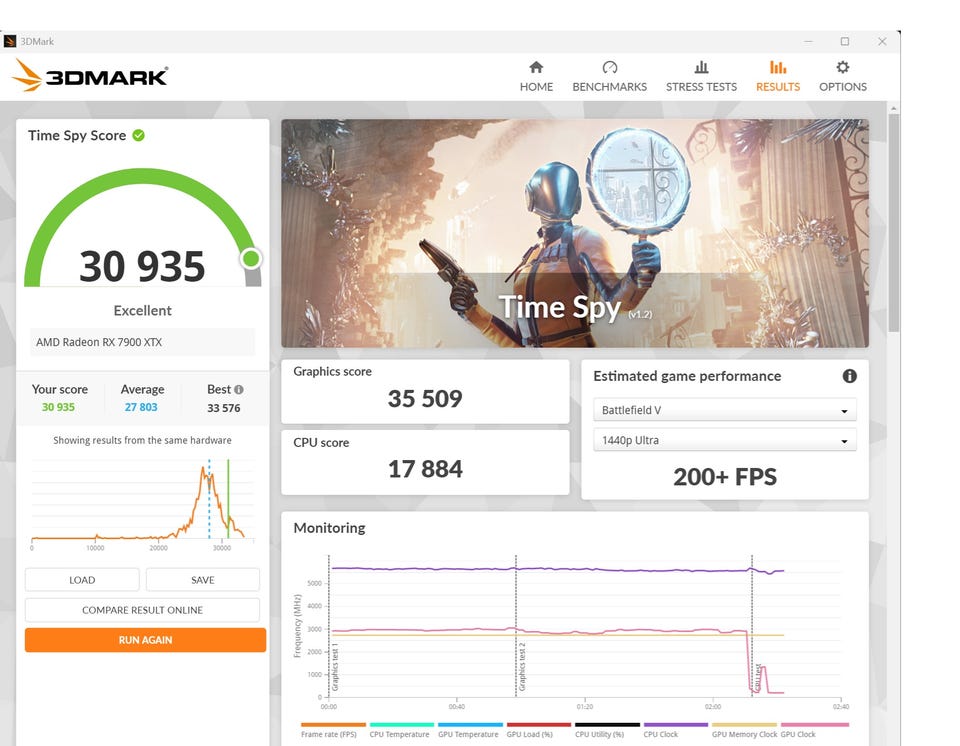Click the LOAD button
The image size is (960, 746).
point(82,580)
